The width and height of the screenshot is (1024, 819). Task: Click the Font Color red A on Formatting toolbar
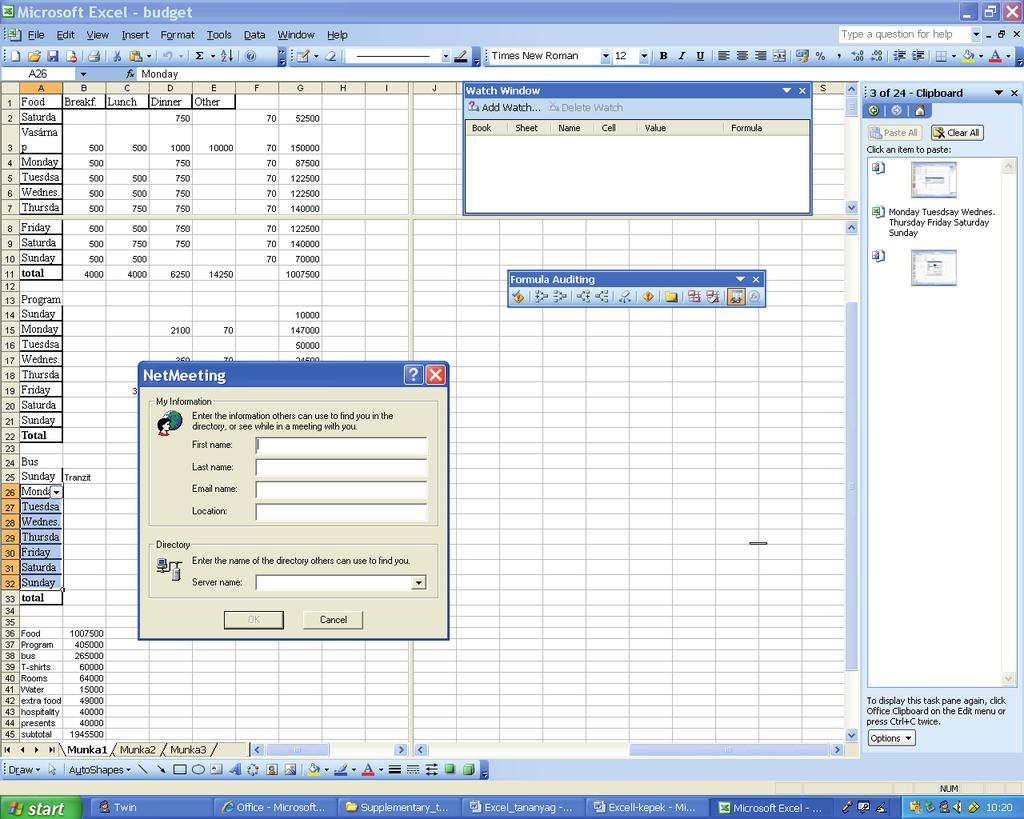(995, 56)
